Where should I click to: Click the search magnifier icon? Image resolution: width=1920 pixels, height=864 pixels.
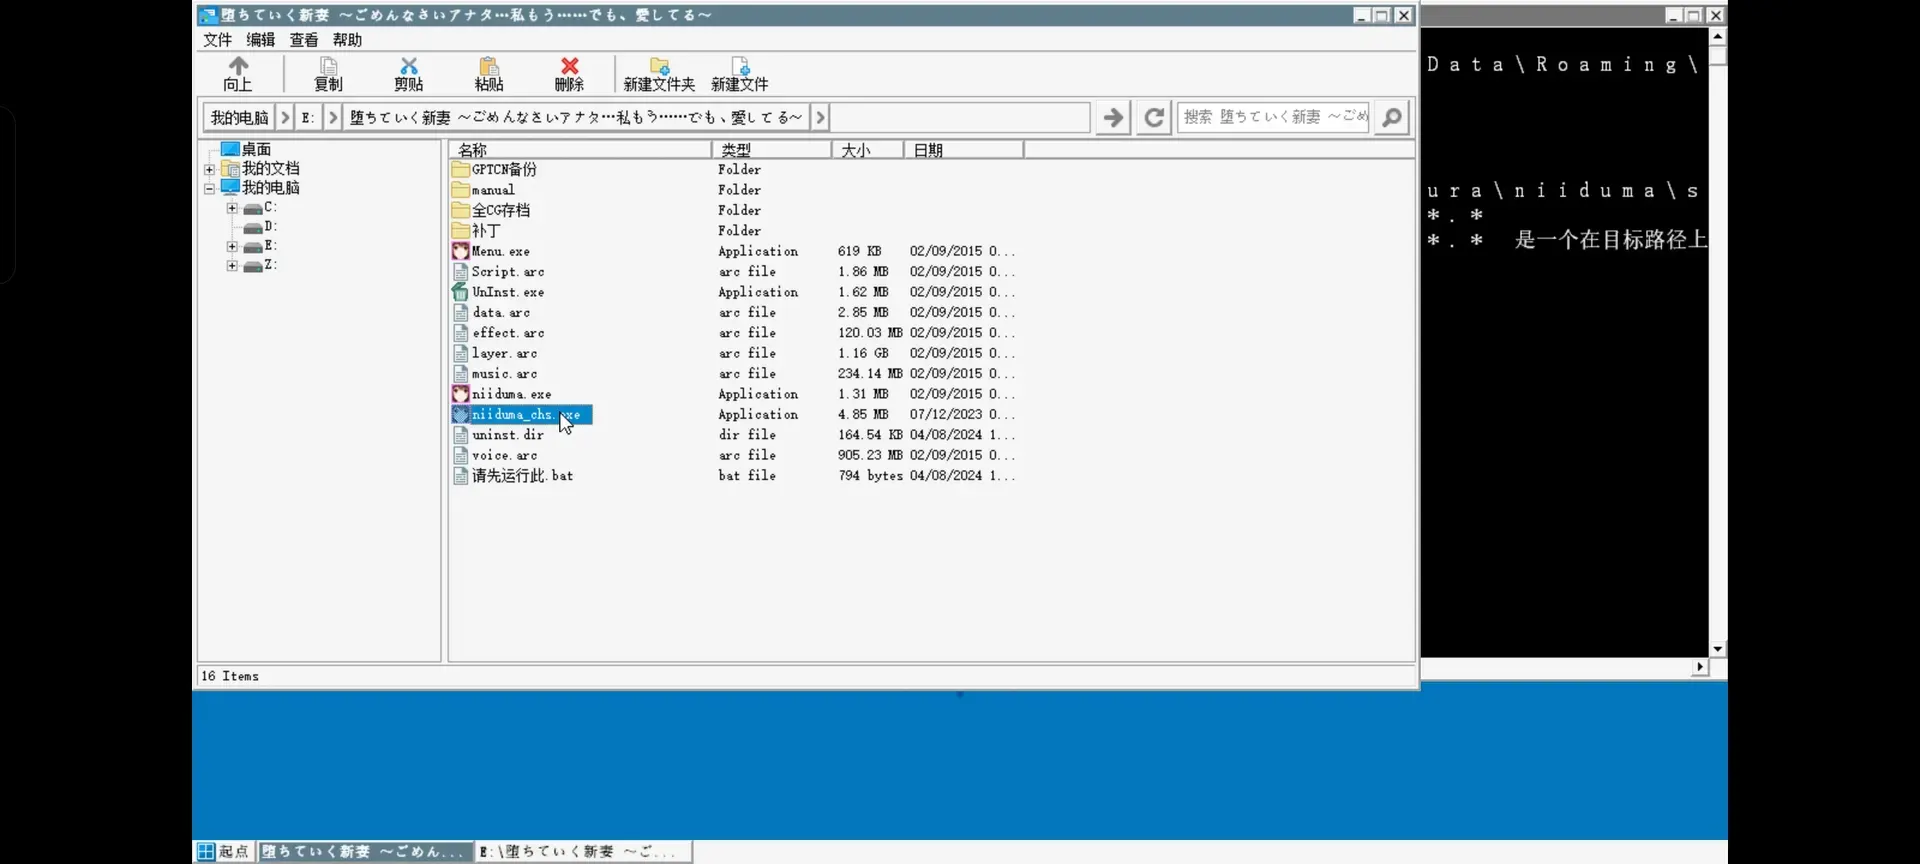tap(1391, 117)
